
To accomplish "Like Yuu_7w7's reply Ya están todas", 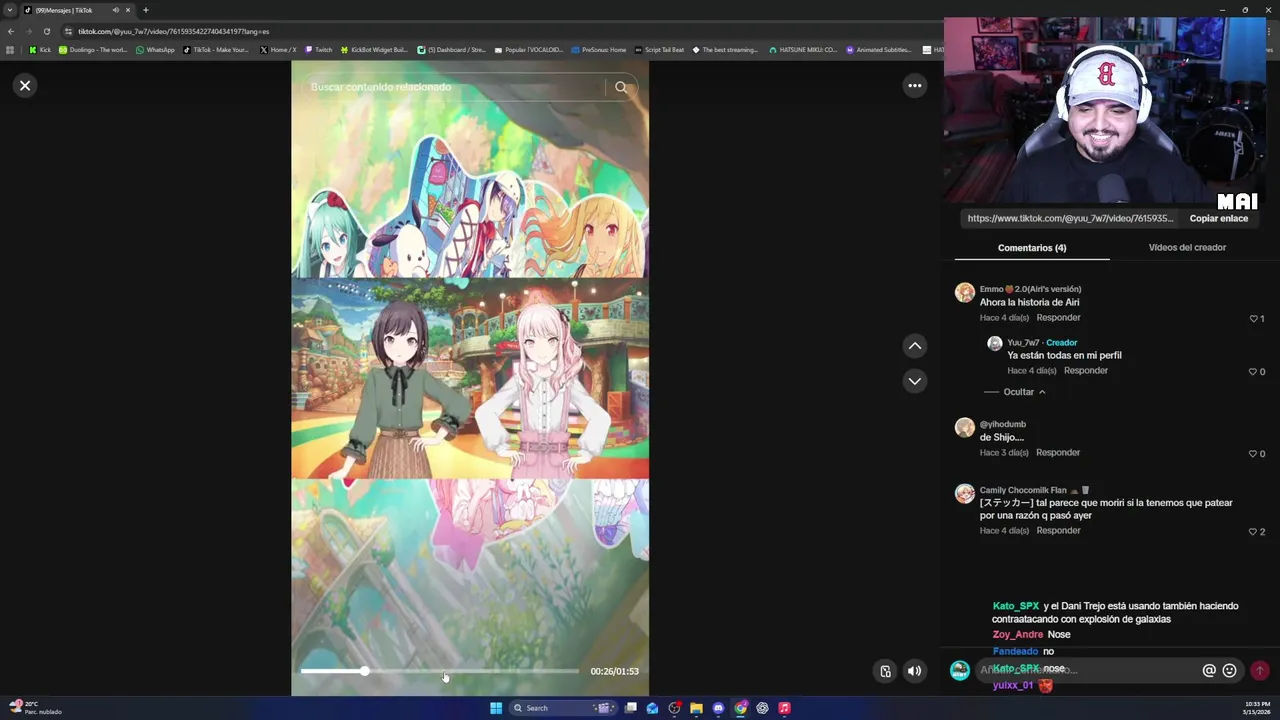I will pyautogui.click(x=1255, y=372).
